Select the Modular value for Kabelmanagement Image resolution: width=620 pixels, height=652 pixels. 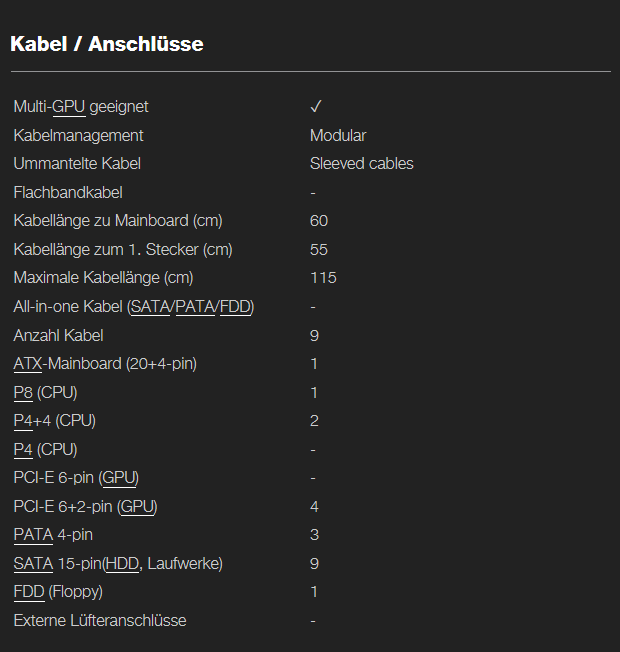click(x=338, y=135)
